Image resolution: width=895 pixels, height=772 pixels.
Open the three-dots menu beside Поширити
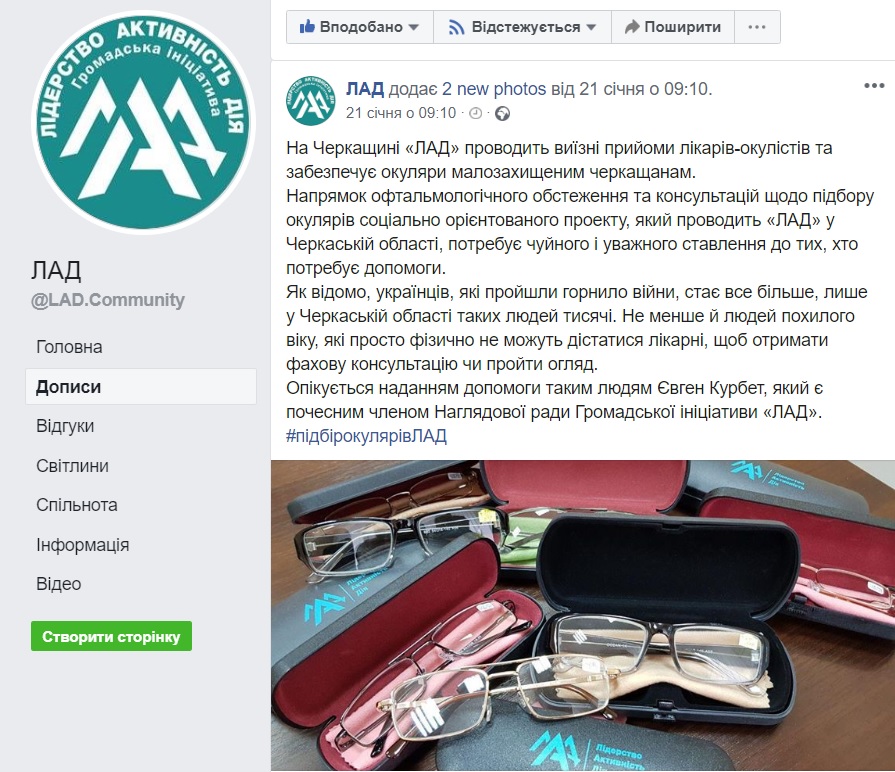[x=757, y=27]
